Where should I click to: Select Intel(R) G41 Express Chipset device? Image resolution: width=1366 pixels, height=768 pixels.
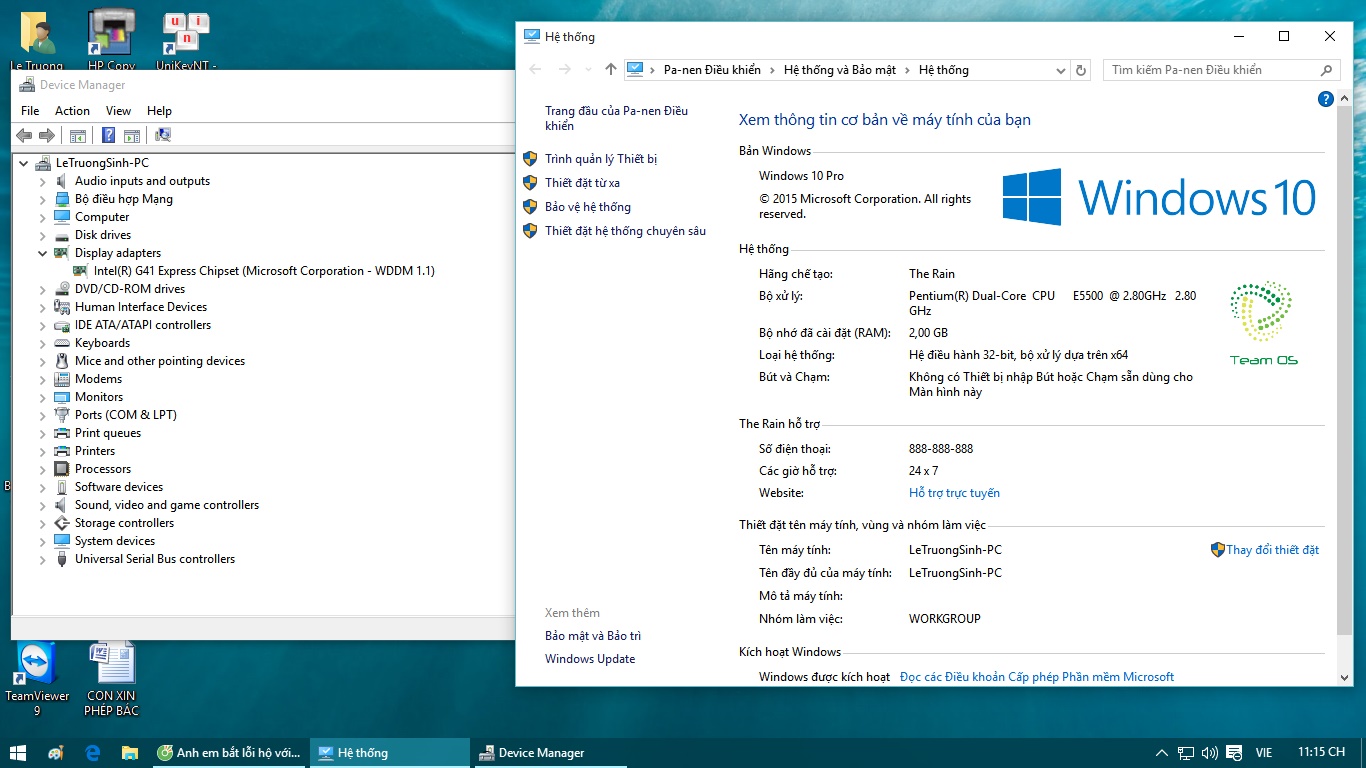(x=264, y=271)
